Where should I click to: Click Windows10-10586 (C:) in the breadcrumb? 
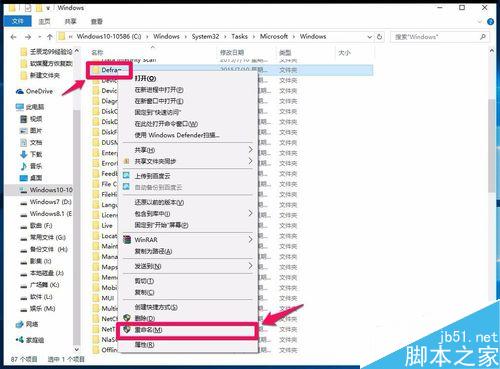(109, 37)
